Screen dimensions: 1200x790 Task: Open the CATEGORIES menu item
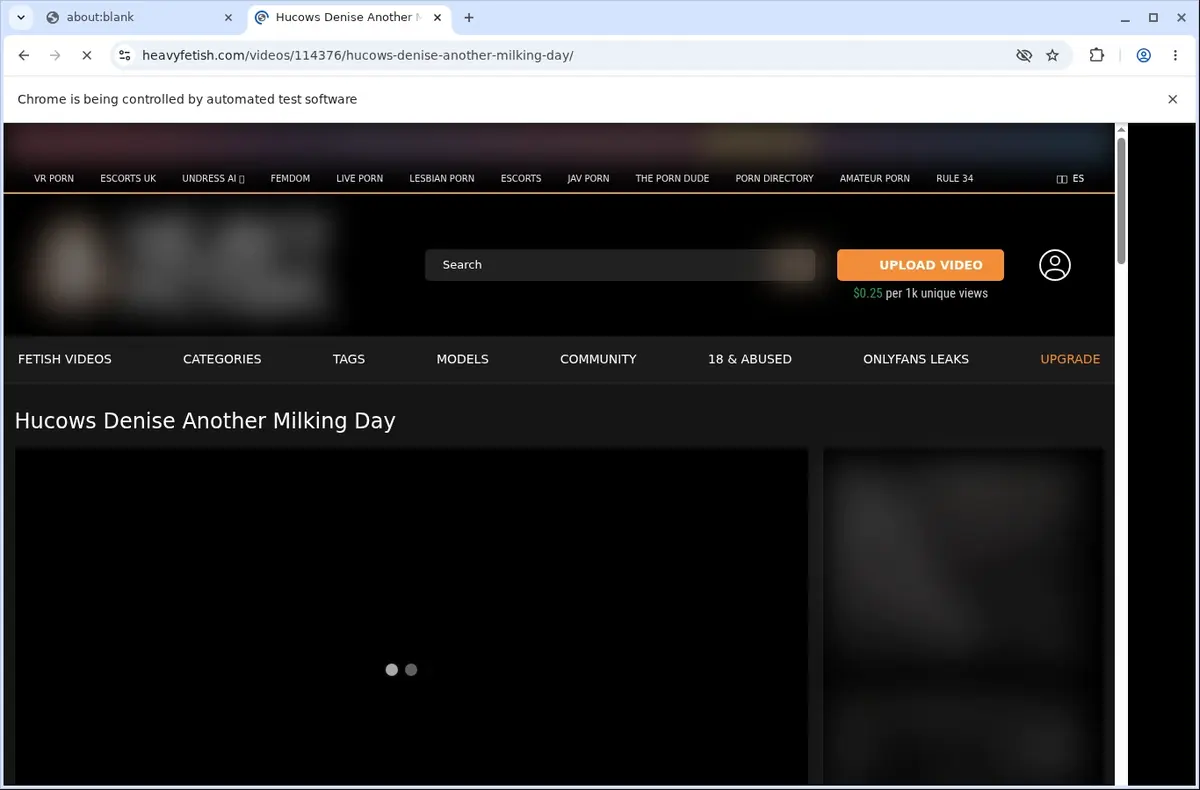pos(222,359)
